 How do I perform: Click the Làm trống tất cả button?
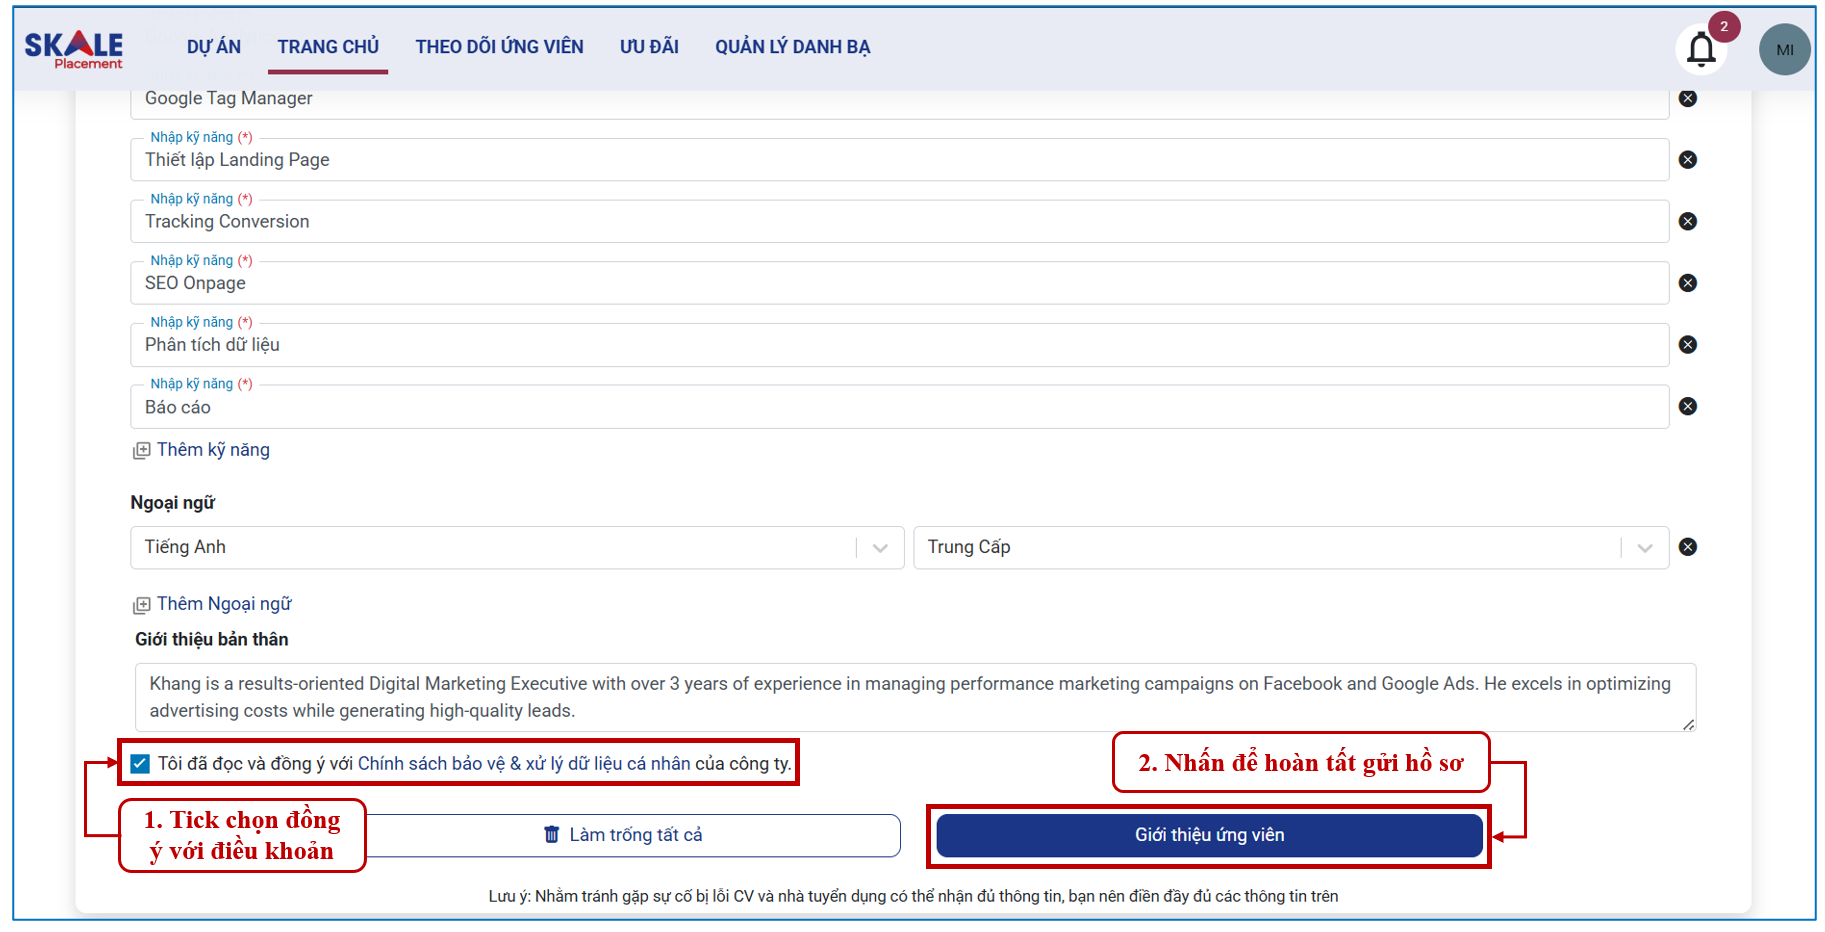[634, 835]
